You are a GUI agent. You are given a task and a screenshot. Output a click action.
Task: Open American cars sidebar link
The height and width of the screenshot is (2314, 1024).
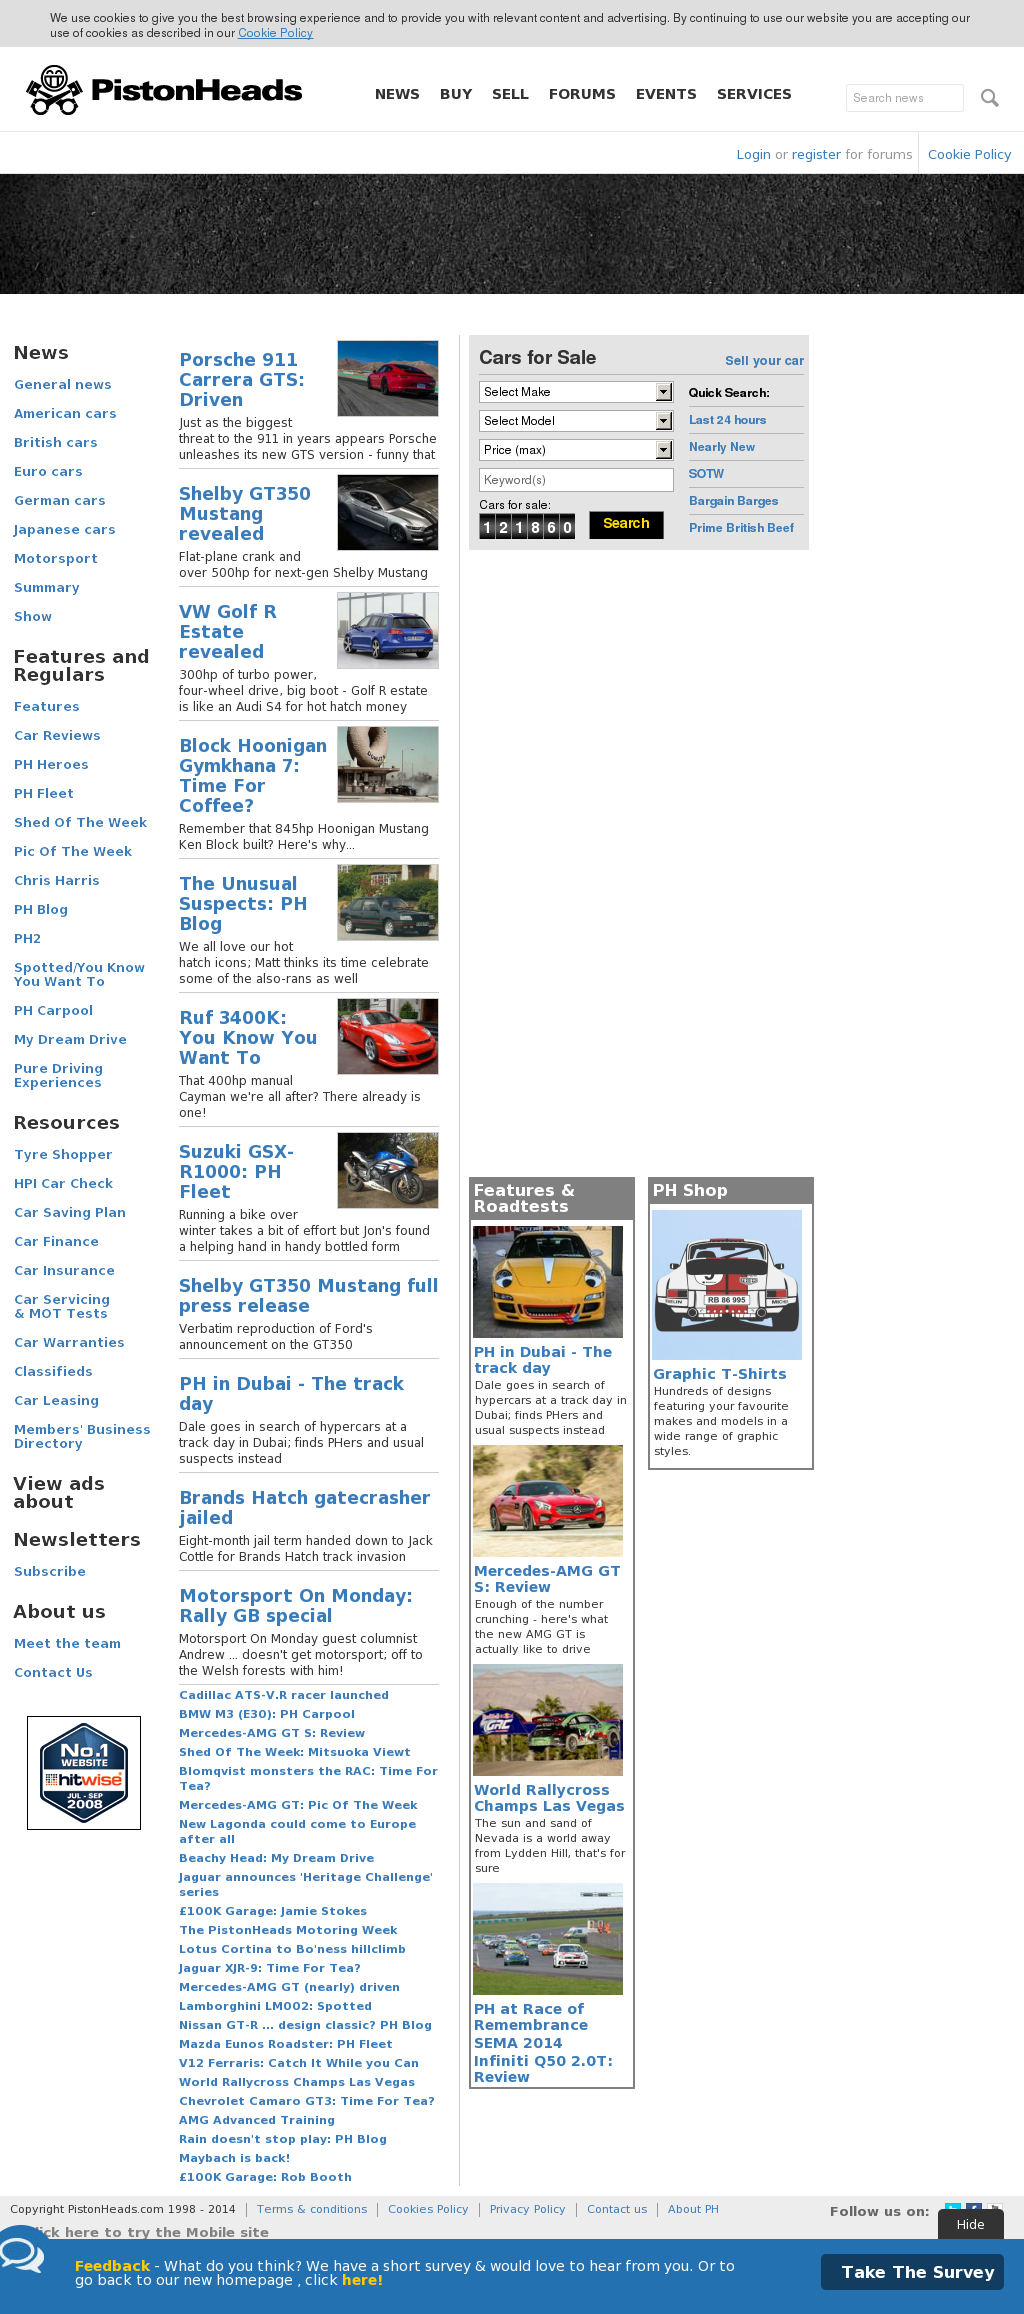coord(65,414)
